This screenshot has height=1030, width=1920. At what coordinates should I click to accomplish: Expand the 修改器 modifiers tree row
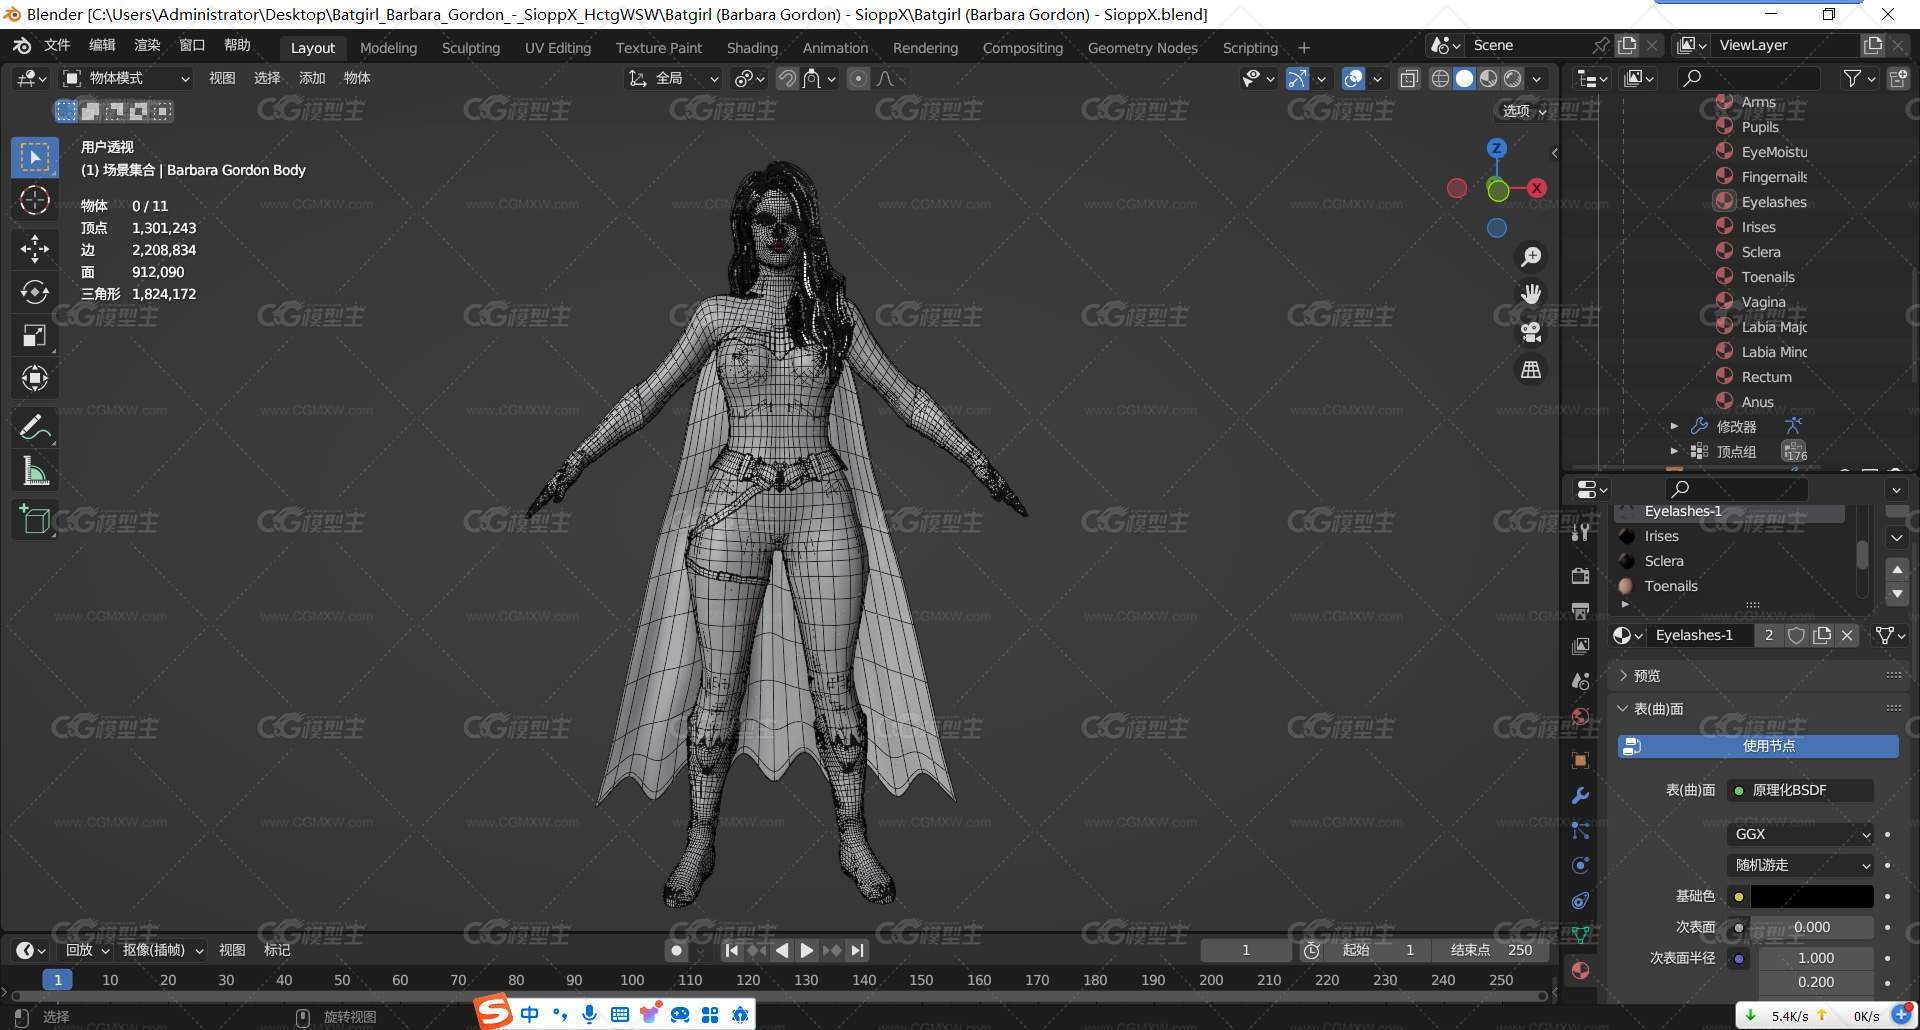[x=1674, y=427]
